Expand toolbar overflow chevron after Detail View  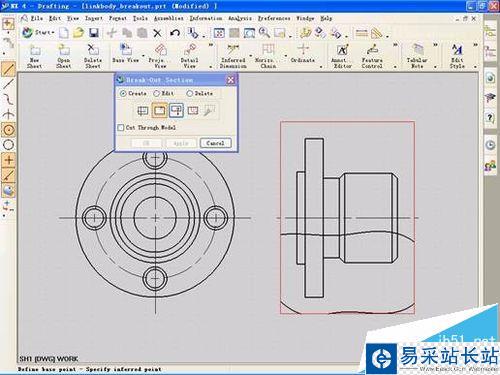tap(211, 45)
